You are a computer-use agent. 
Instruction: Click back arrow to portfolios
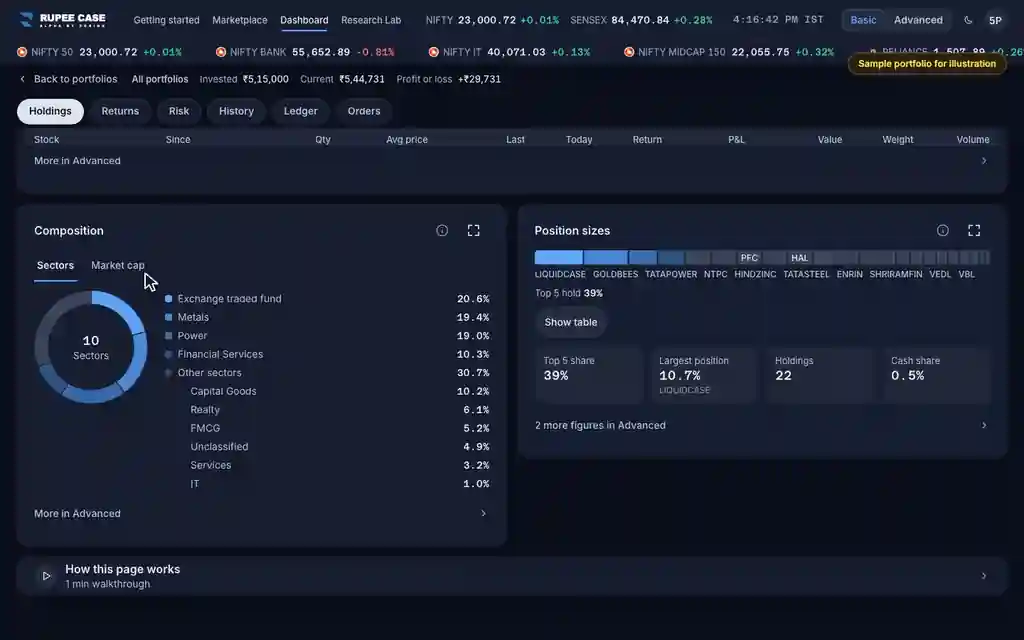click(22, 79)
